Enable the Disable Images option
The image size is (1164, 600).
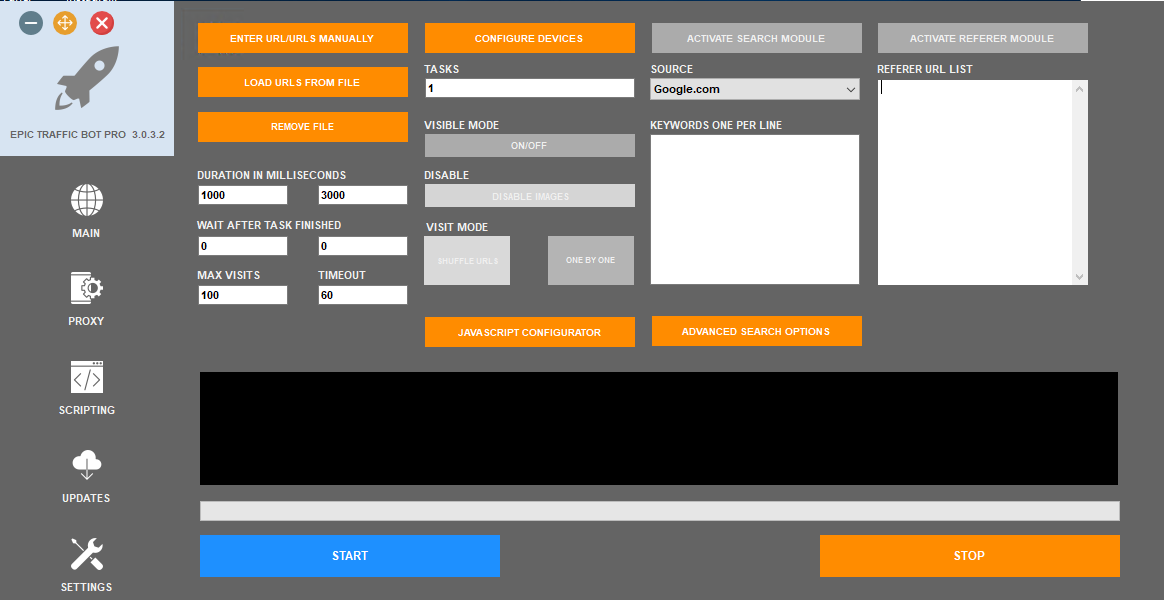tap(529, 195)
